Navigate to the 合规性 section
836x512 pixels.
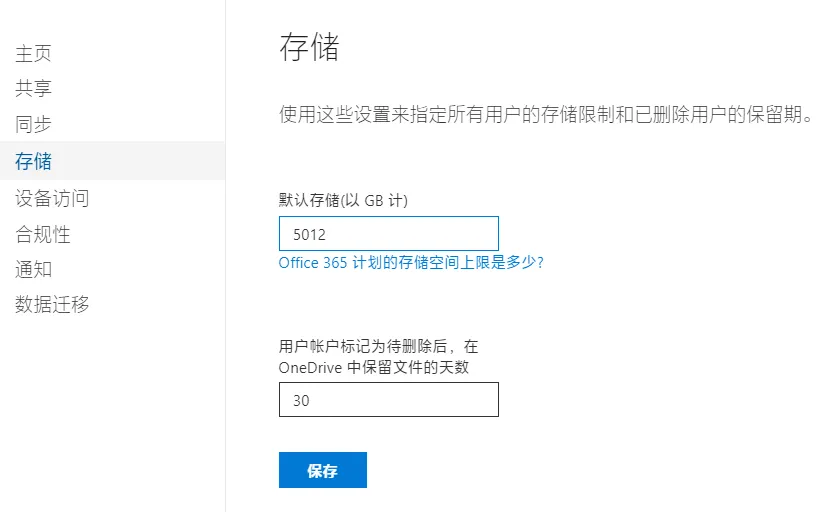coord(43,234)
